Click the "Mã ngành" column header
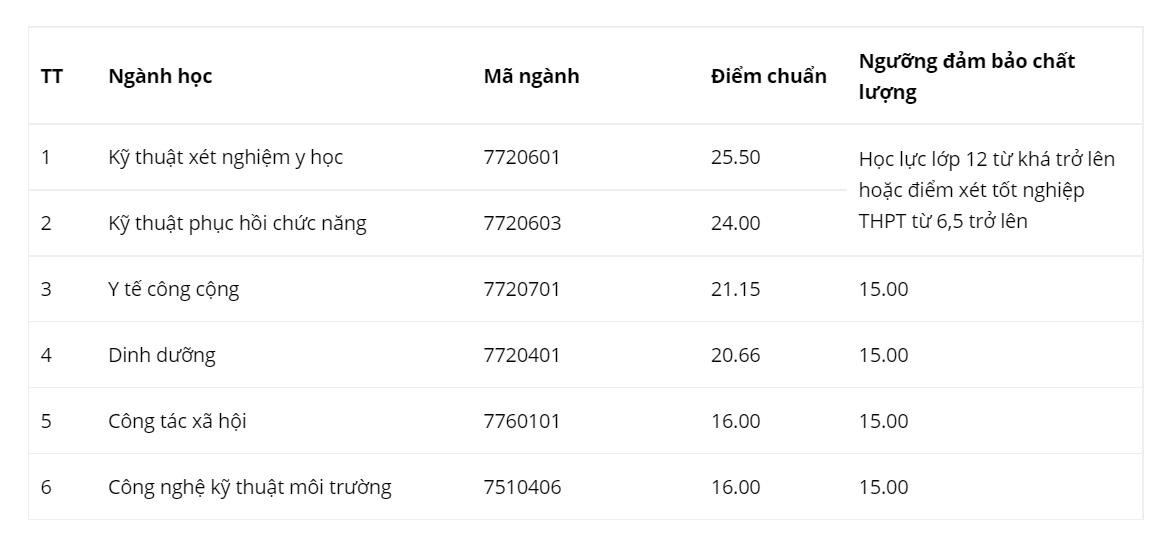This screenshot has height=558, width=1175. pyautogui.click(x=531, y=76)
